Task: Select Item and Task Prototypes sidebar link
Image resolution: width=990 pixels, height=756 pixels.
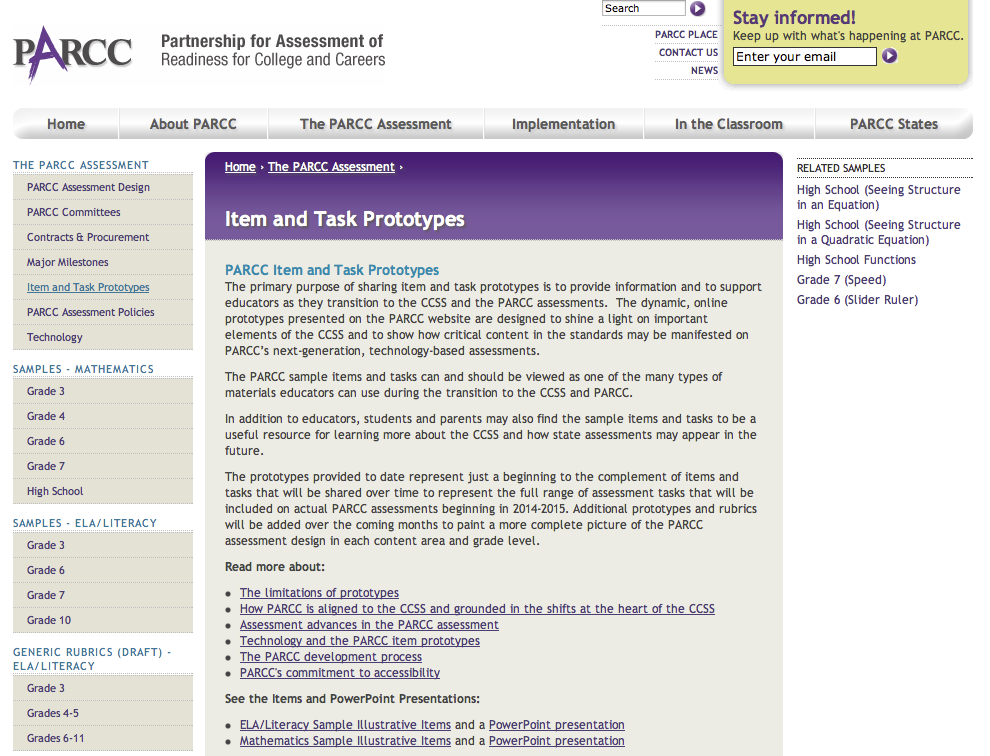Action: click(103, 287)
